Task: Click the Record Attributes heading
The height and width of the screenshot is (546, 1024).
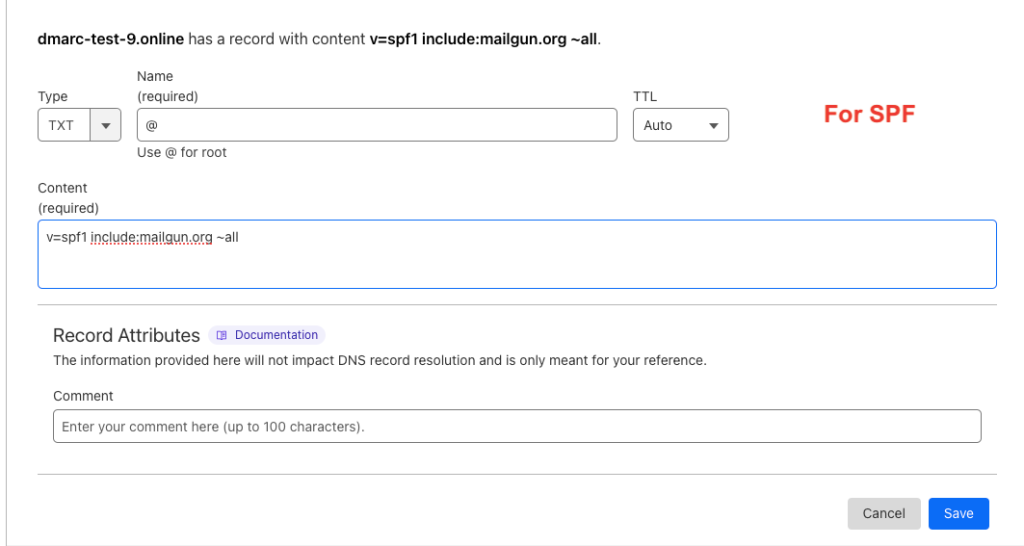Action: pyautogui.click(x=126, y=335)
